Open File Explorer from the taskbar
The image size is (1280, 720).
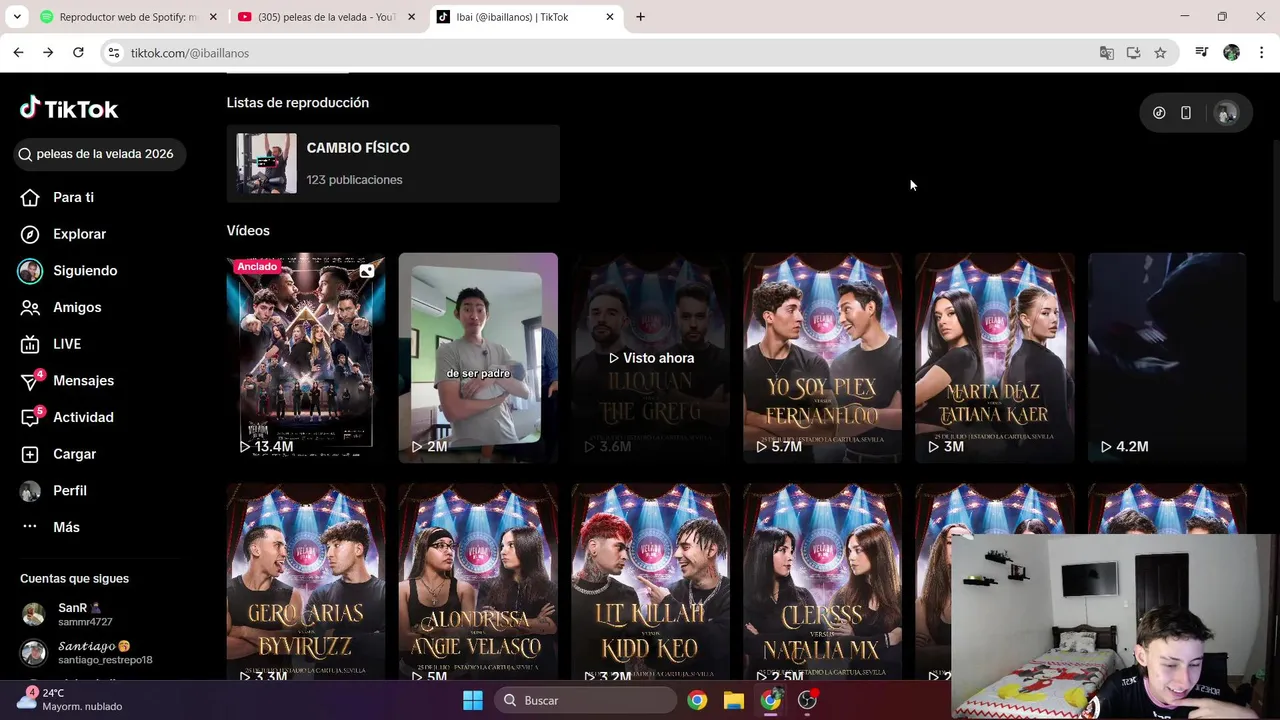click(x=734, y=700)
